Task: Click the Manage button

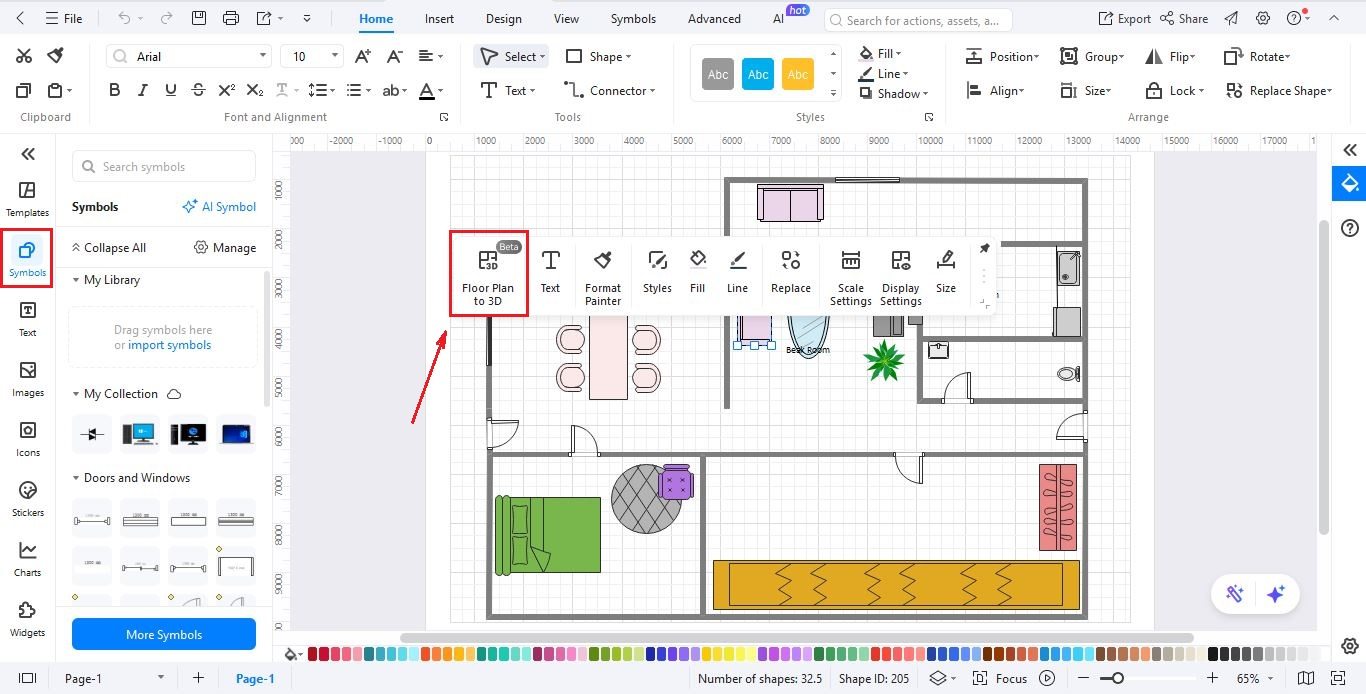Action: [225, 247]
